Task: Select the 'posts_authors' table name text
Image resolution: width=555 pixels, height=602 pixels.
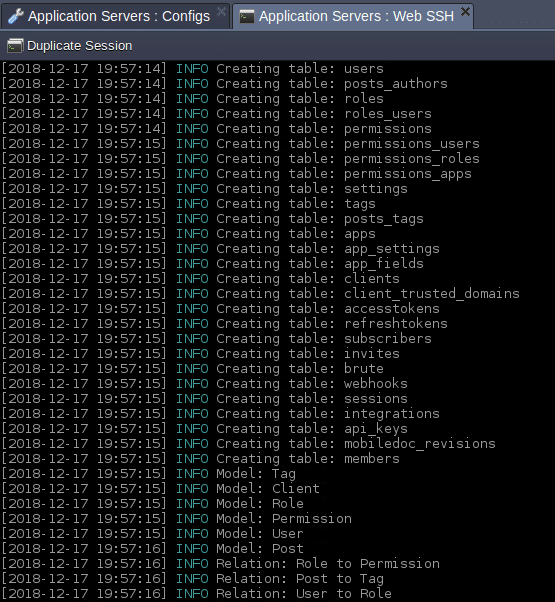Action: 396,84
